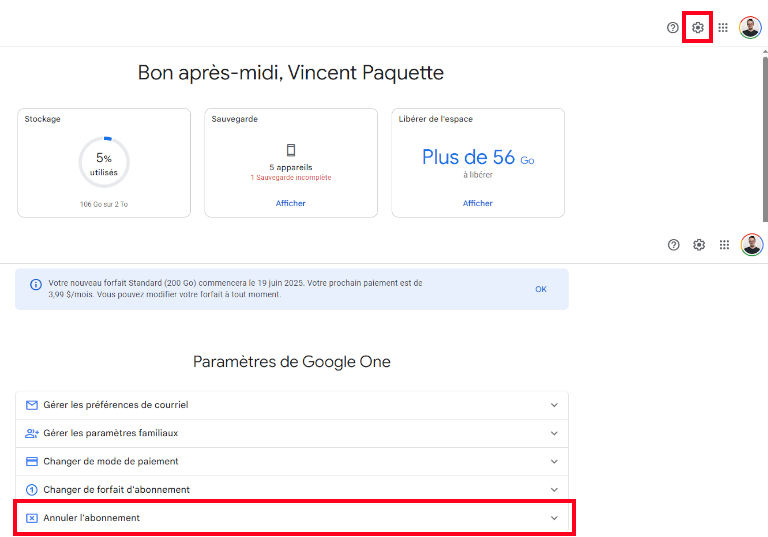This screenshot has width=768, height=537.
Task: Expand Annuler l'abonnement chevron
Action: coord(554,518)
